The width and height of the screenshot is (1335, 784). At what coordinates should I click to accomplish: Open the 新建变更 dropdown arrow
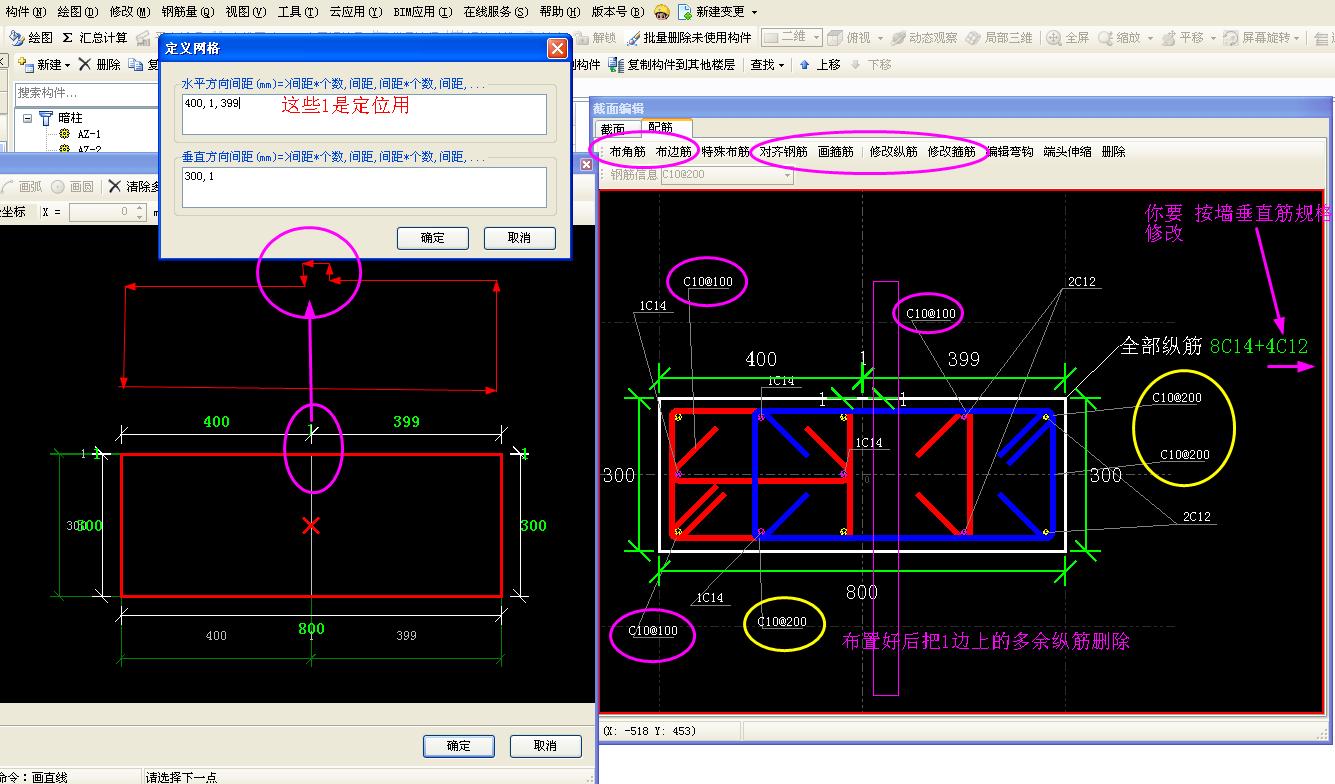tap(754, 12)
